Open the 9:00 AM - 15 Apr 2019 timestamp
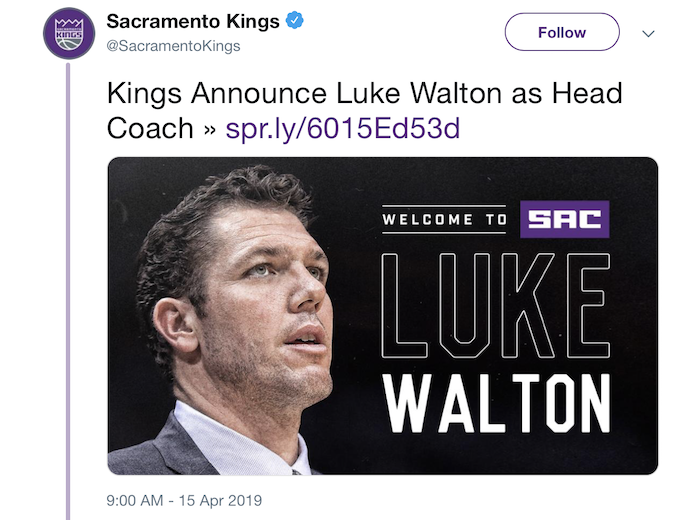The width and height of the screenshot is (700, 520). tap(184, 500)
